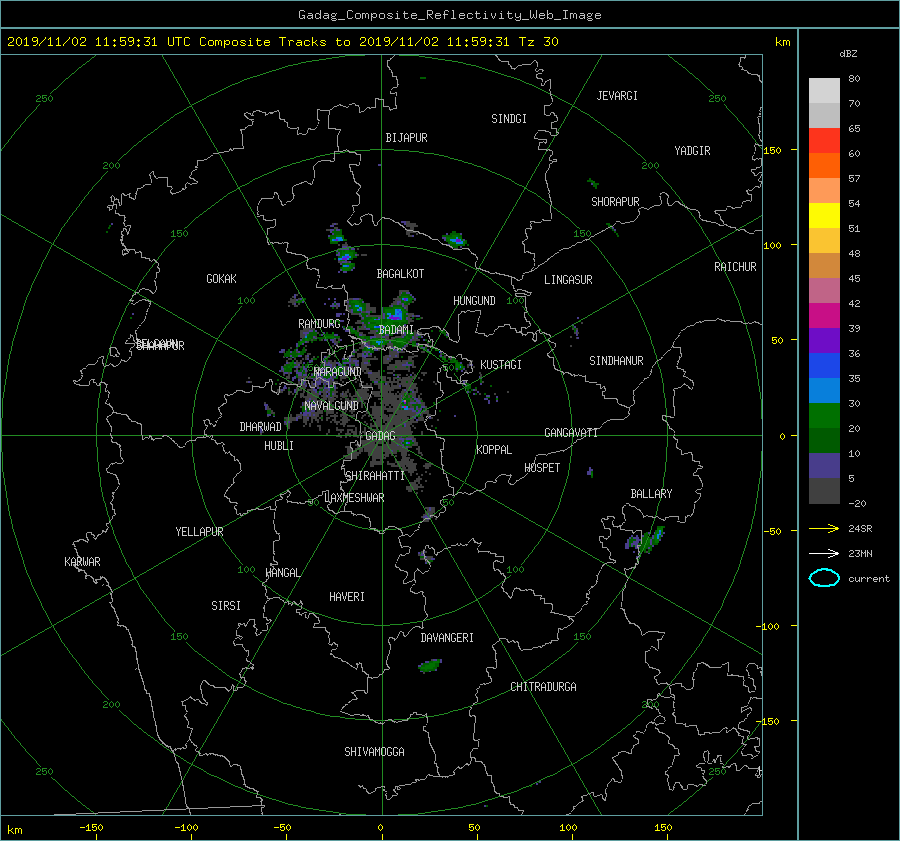Screen dimensions: 900x841
Task: Click the HUNGUND city label
Action: click(x=474, y=301)
